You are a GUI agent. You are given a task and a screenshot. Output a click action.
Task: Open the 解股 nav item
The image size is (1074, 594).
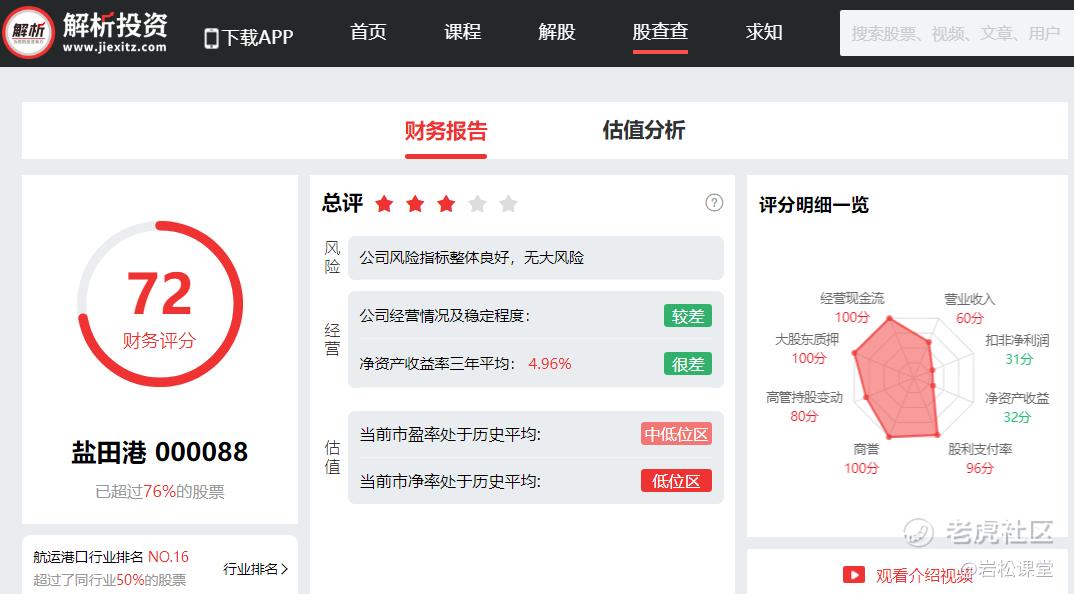pyautogui.click(x=557, y=32)
